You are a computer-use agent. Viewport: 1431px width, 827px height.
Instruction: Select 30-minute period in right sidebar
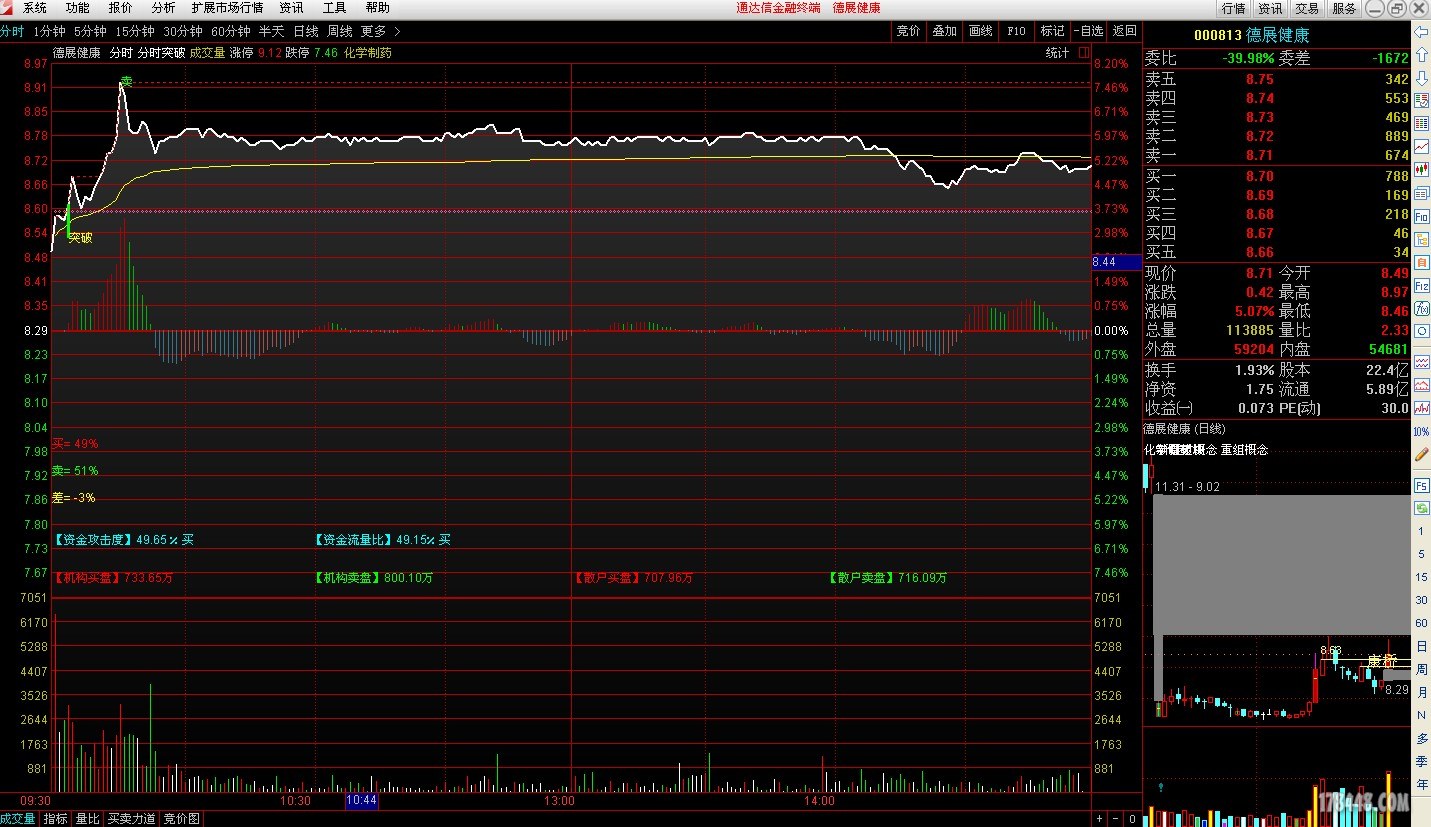(x=1421, y=600)
